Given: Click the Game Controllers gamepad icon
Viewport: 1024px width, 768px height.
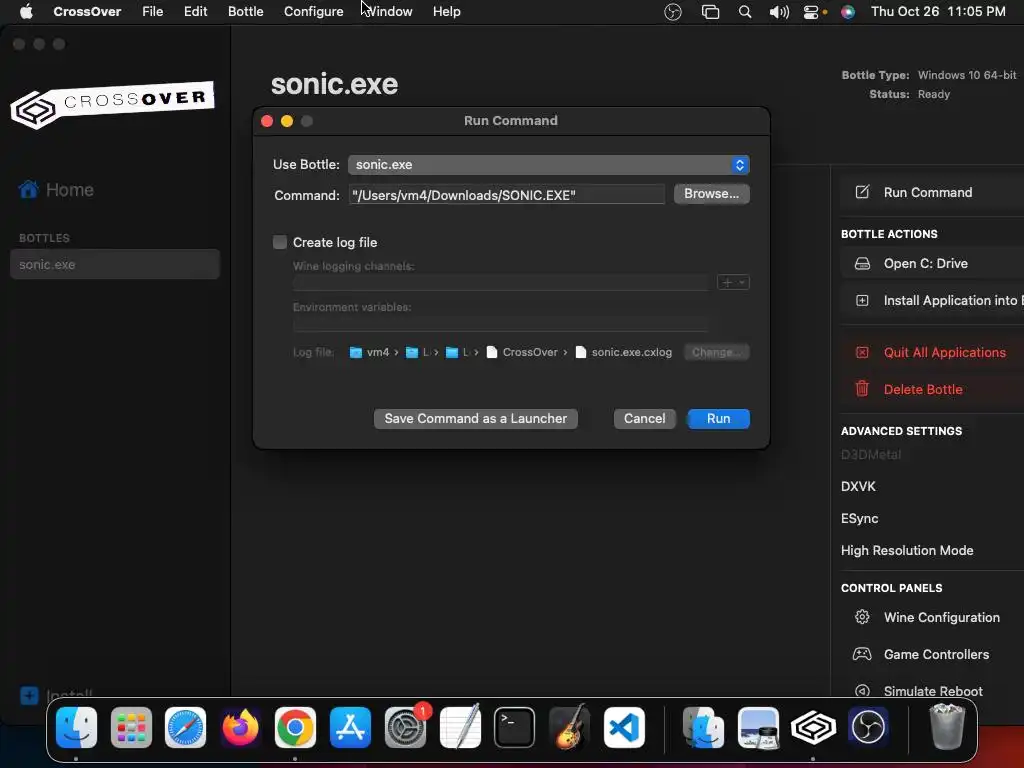Looking at the screenshot, I should click(862, 654).
